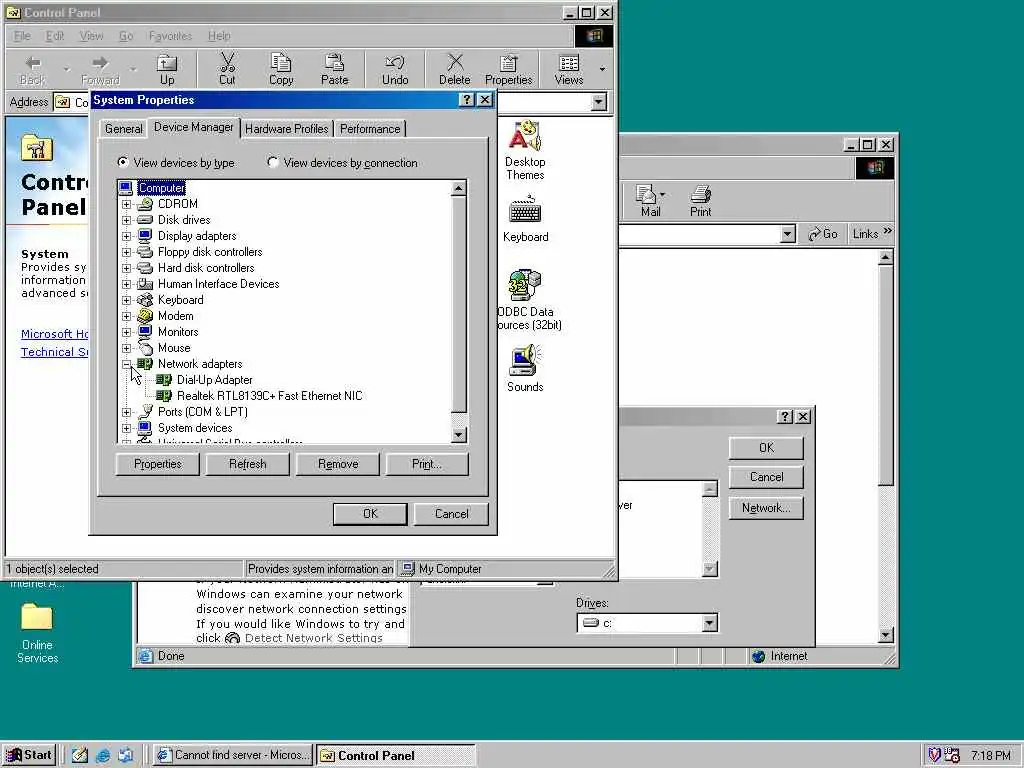Viewport: 1024px width, 768px height.
Task: Click the Go button in the browser address bar
Action: click(823, 234)
